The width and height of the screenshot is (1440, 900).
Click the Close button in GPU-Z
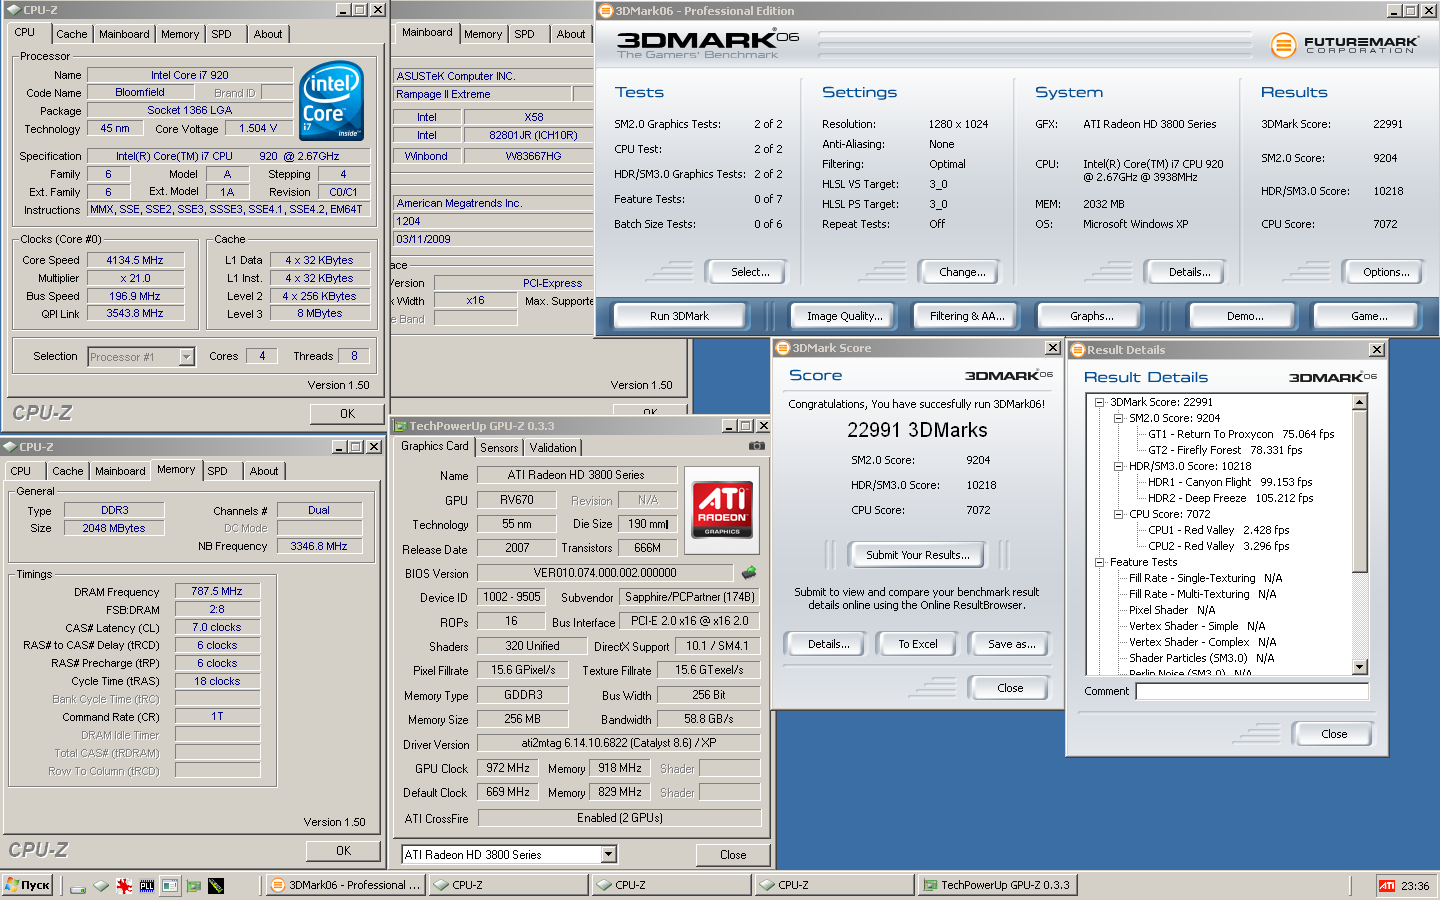coord(733,855)
